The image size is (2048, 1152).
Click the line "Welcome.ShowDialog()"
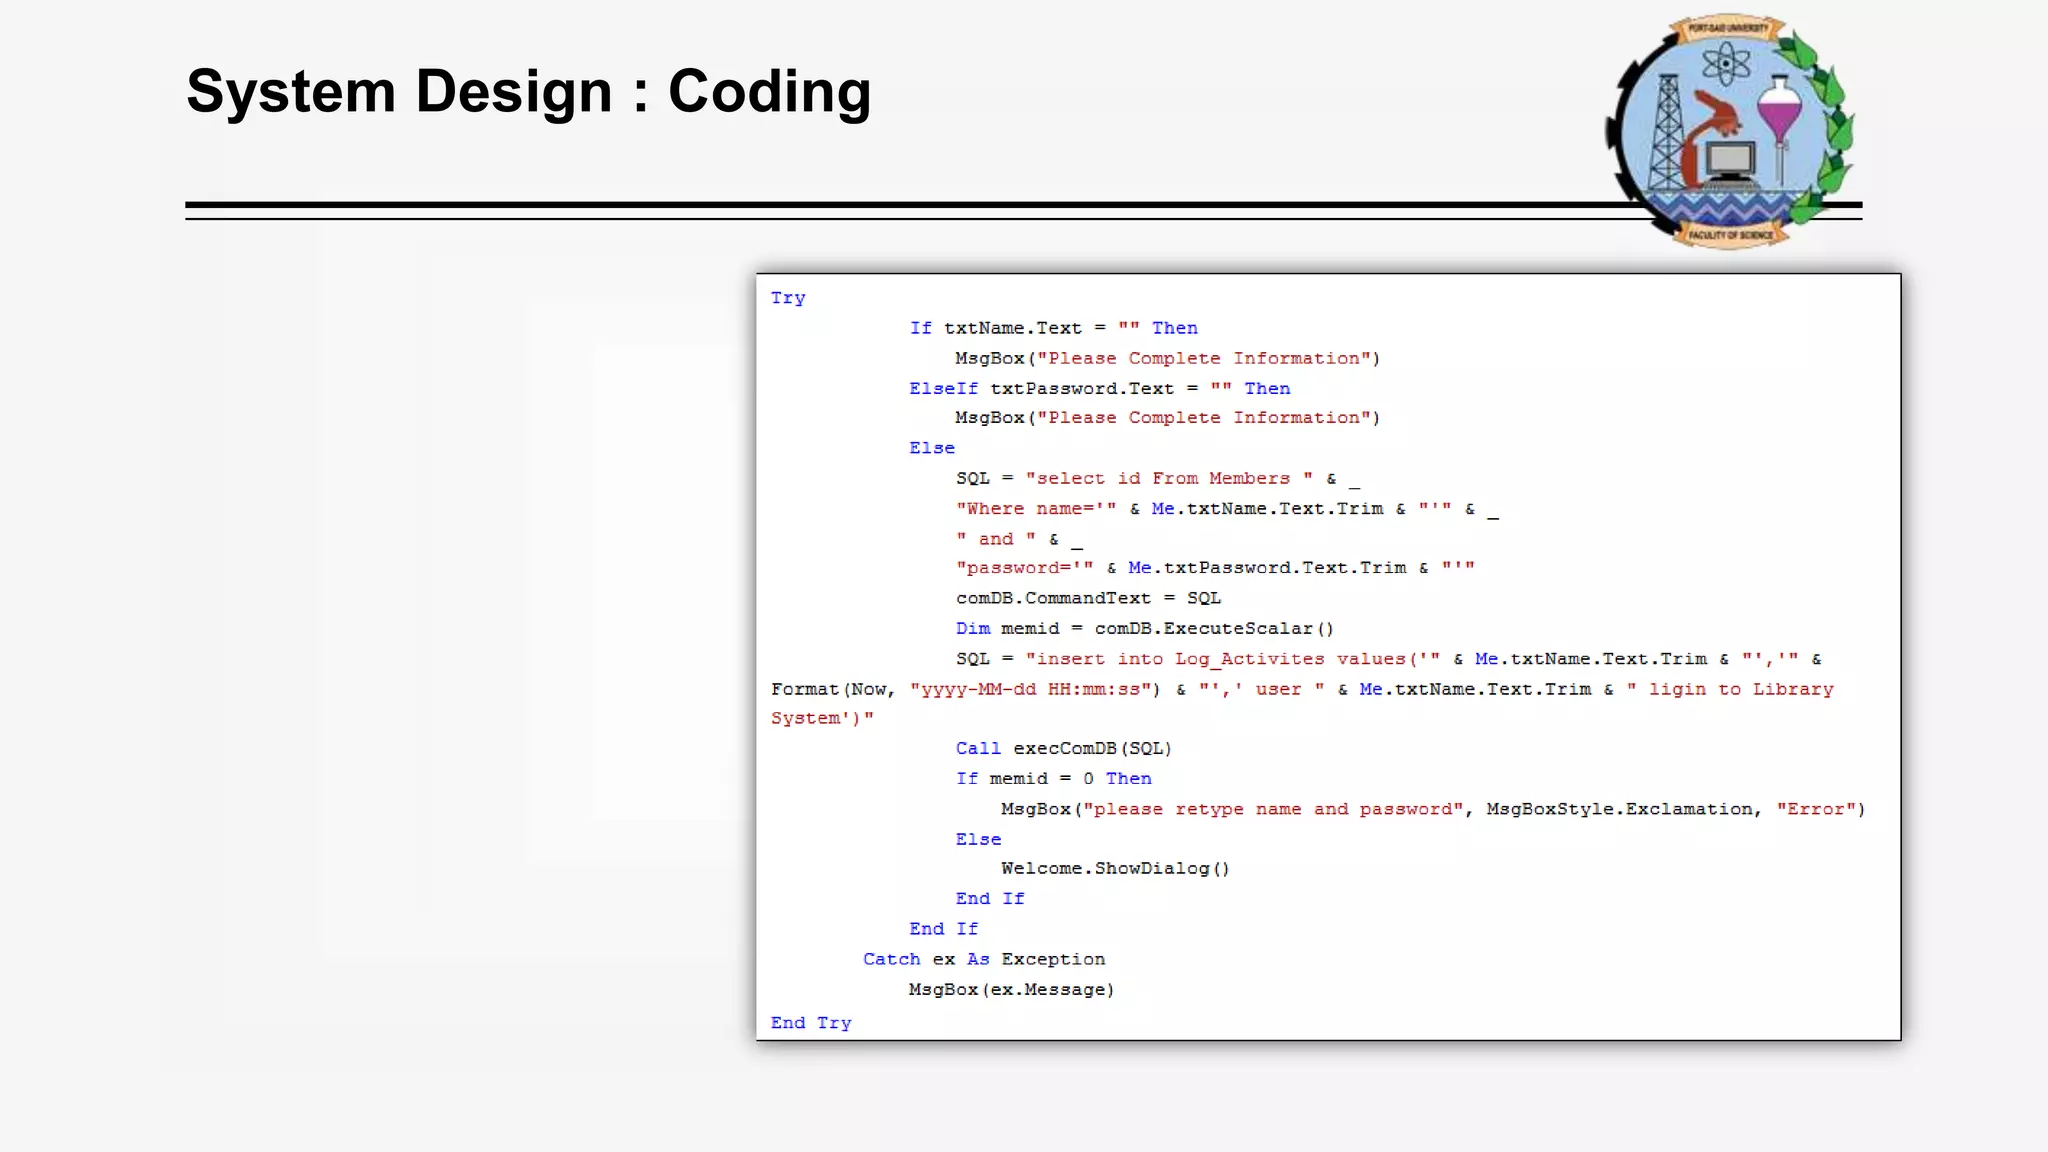(1115, 868)
